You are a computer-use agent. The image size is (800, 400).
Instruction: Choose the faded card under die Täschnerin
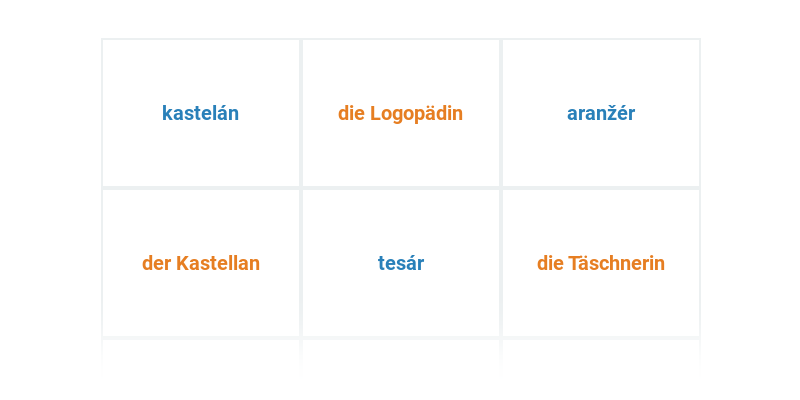601,355
